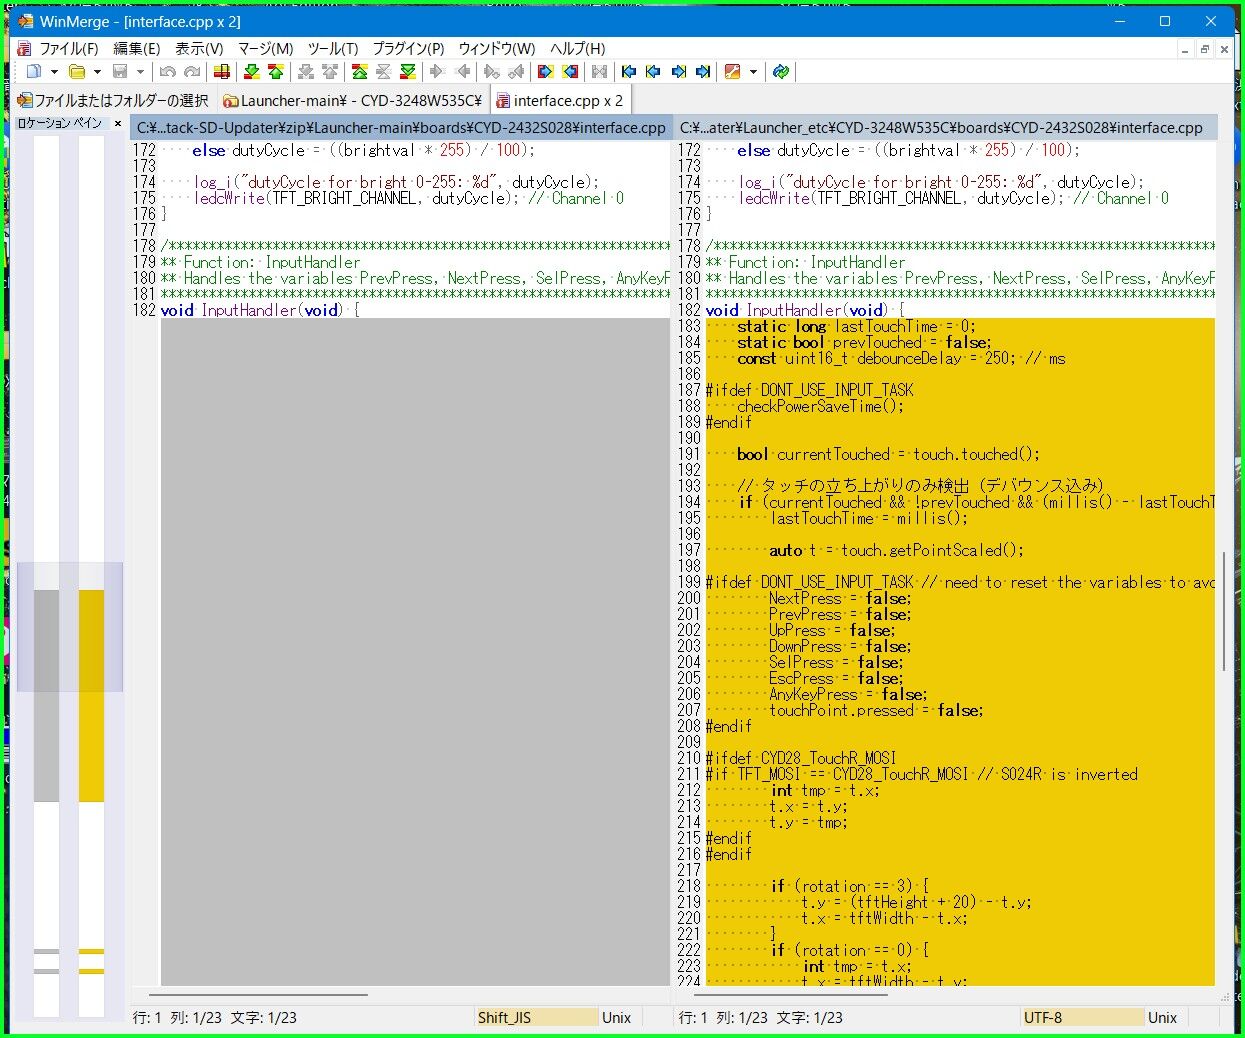
Task: Jump to the next difference
Action: tap(252, 72)
